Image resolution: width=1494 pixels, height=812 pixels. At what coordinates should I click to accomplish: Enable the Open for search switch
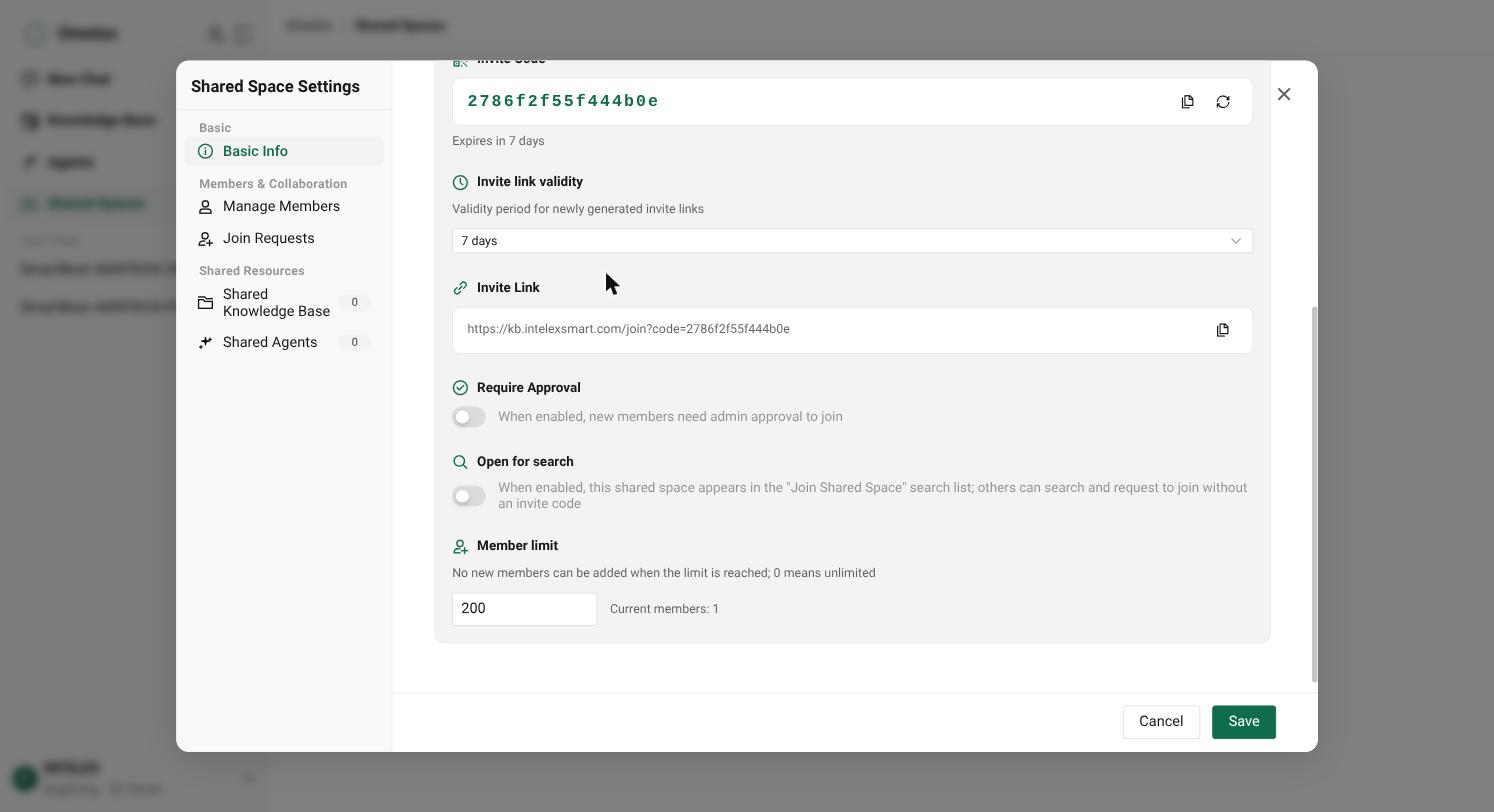click(x=469, y=496)
